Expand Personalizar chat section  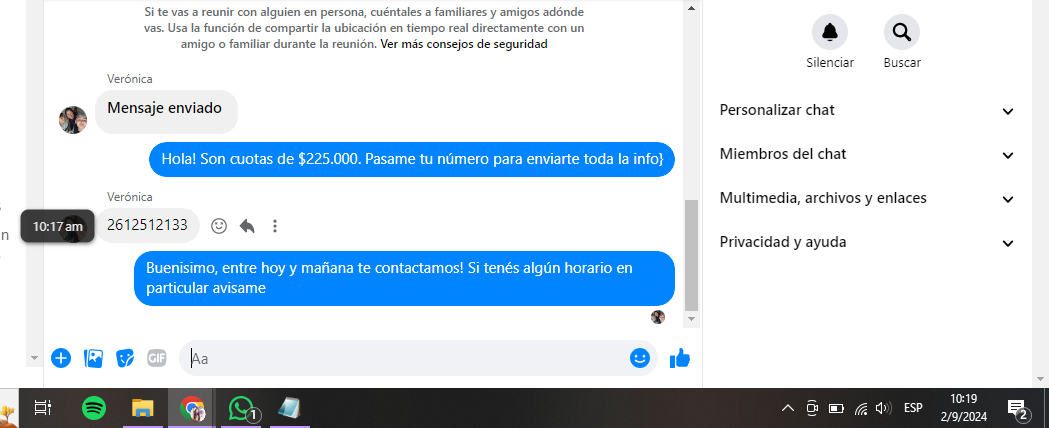point(866,110)
